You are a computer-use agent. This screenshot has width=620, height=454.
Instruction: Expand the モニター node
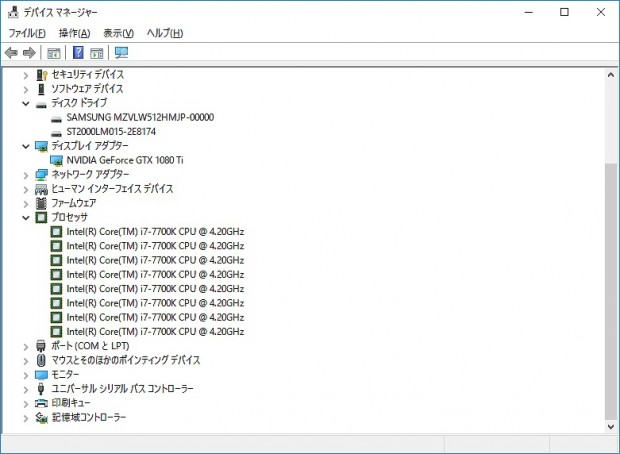click(x=26, y=375)
